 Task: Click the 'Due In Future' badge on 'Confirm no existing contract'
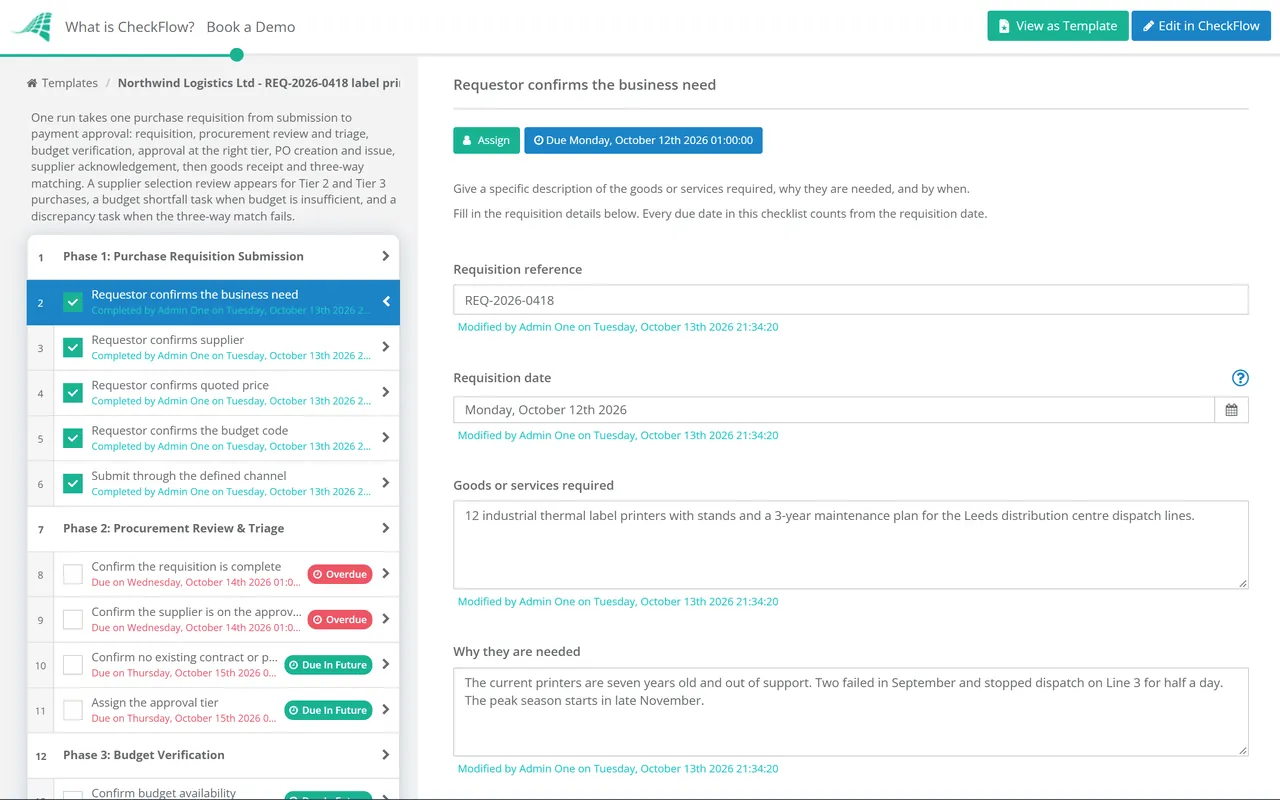pyautogui.click(x=328, y=665)
